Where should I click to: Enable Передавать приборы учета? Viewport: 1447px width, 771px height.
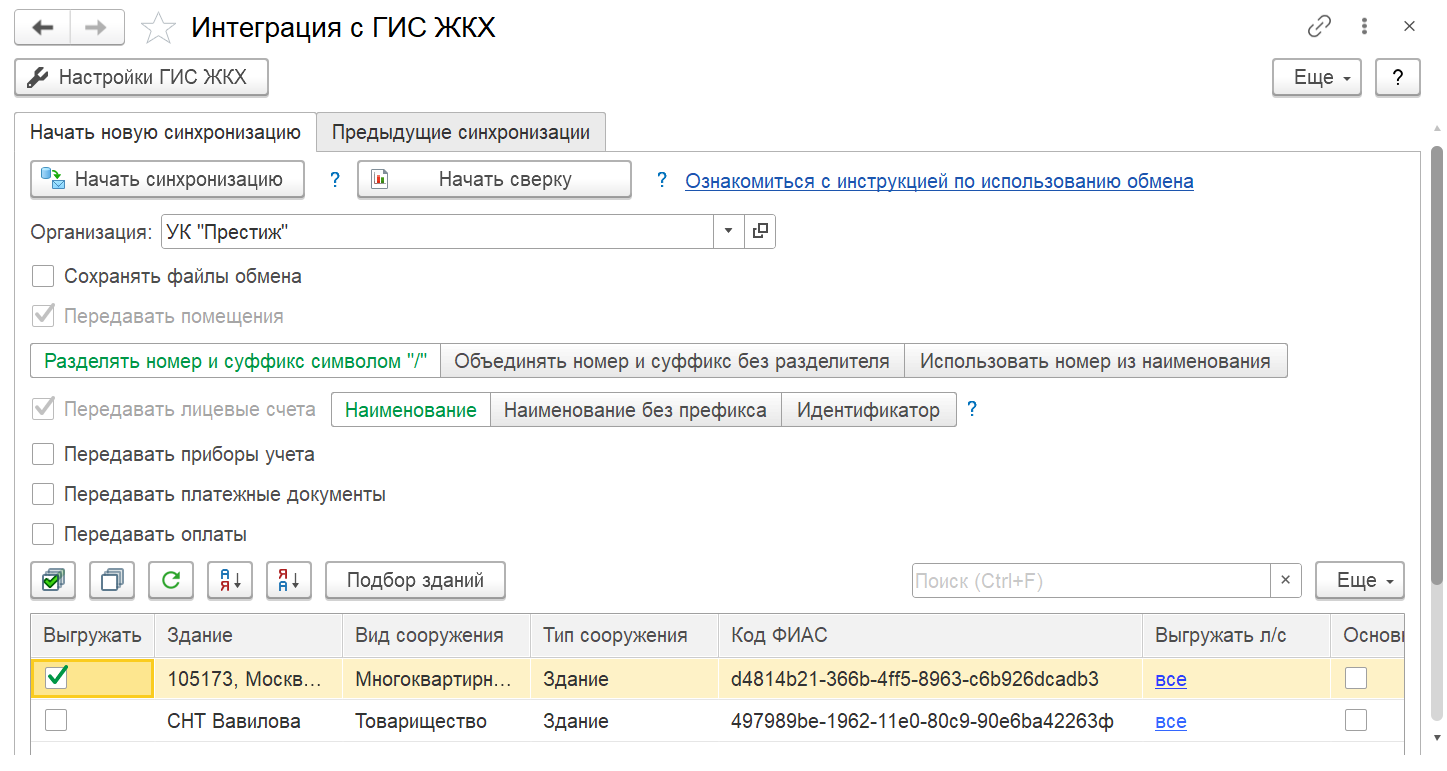tap(43, 454)
